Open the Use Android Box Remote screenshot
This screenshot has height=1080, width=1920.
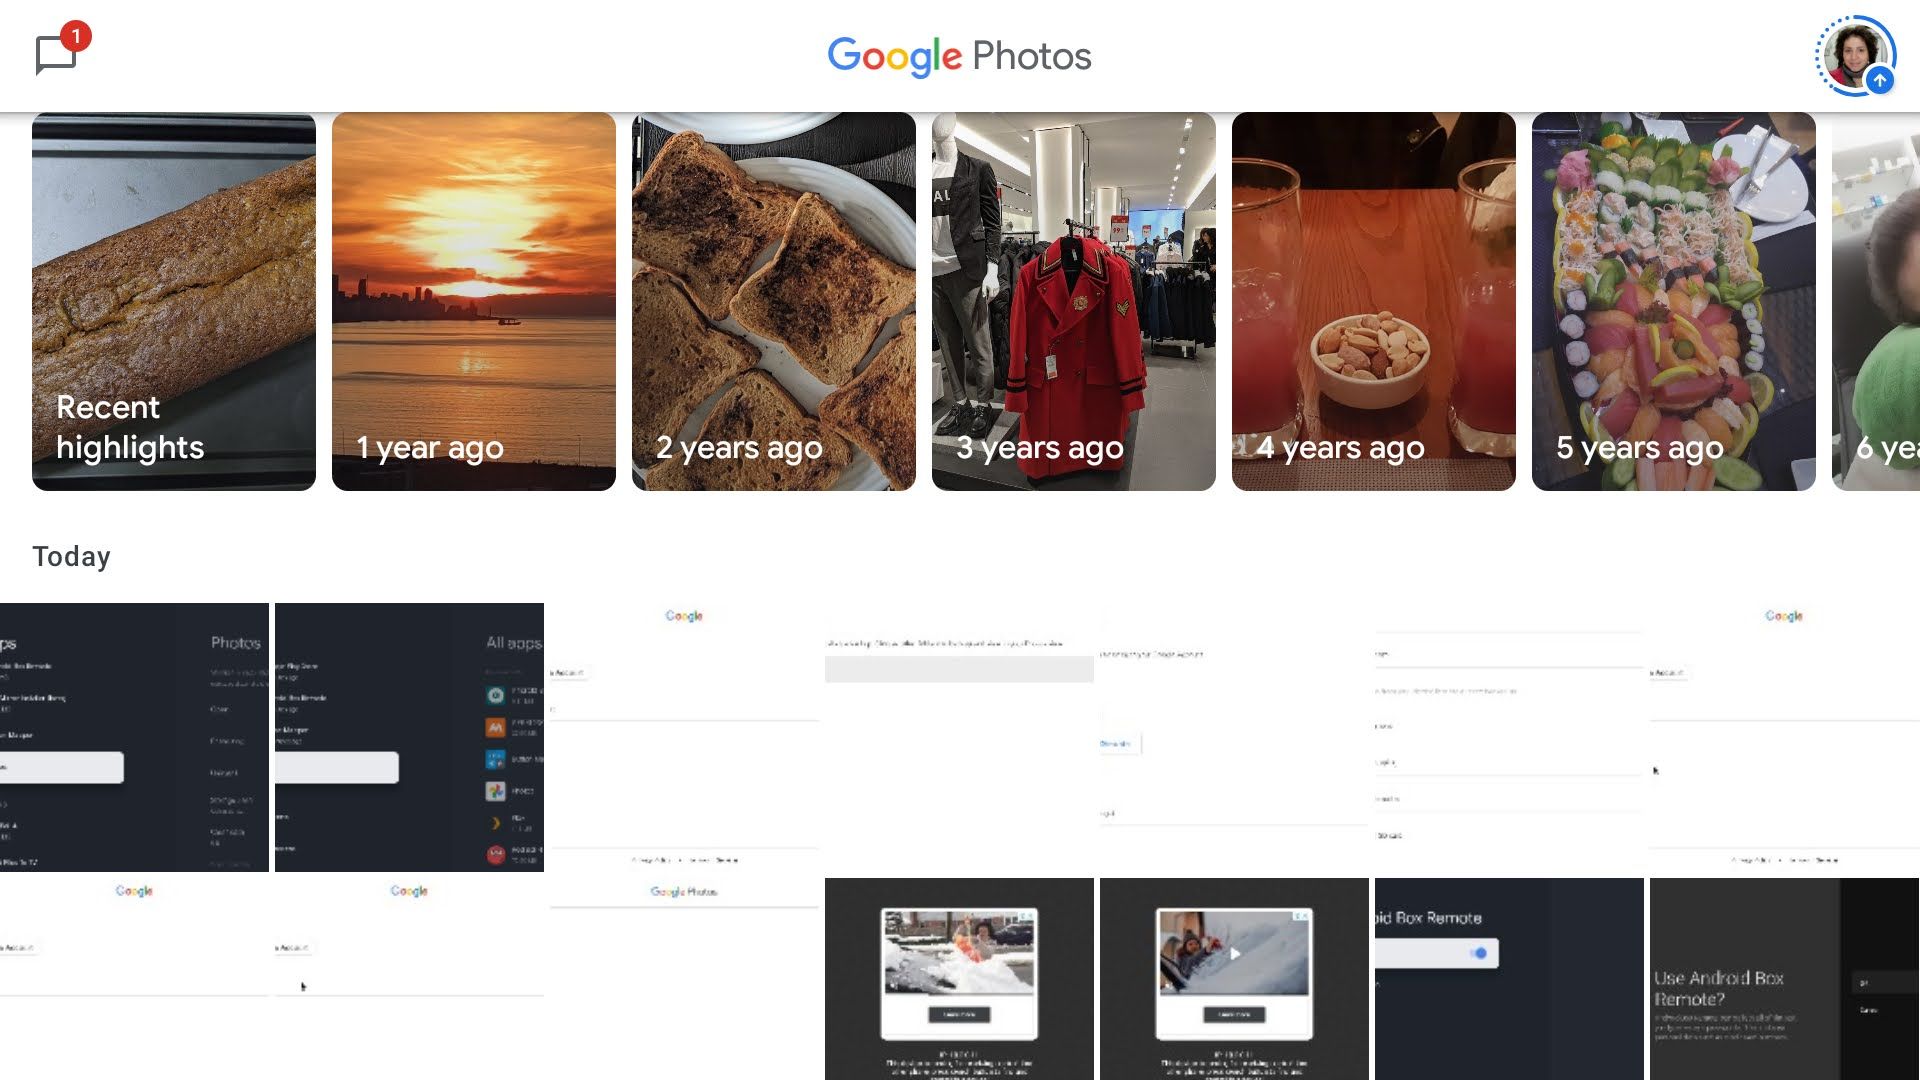1785,979
